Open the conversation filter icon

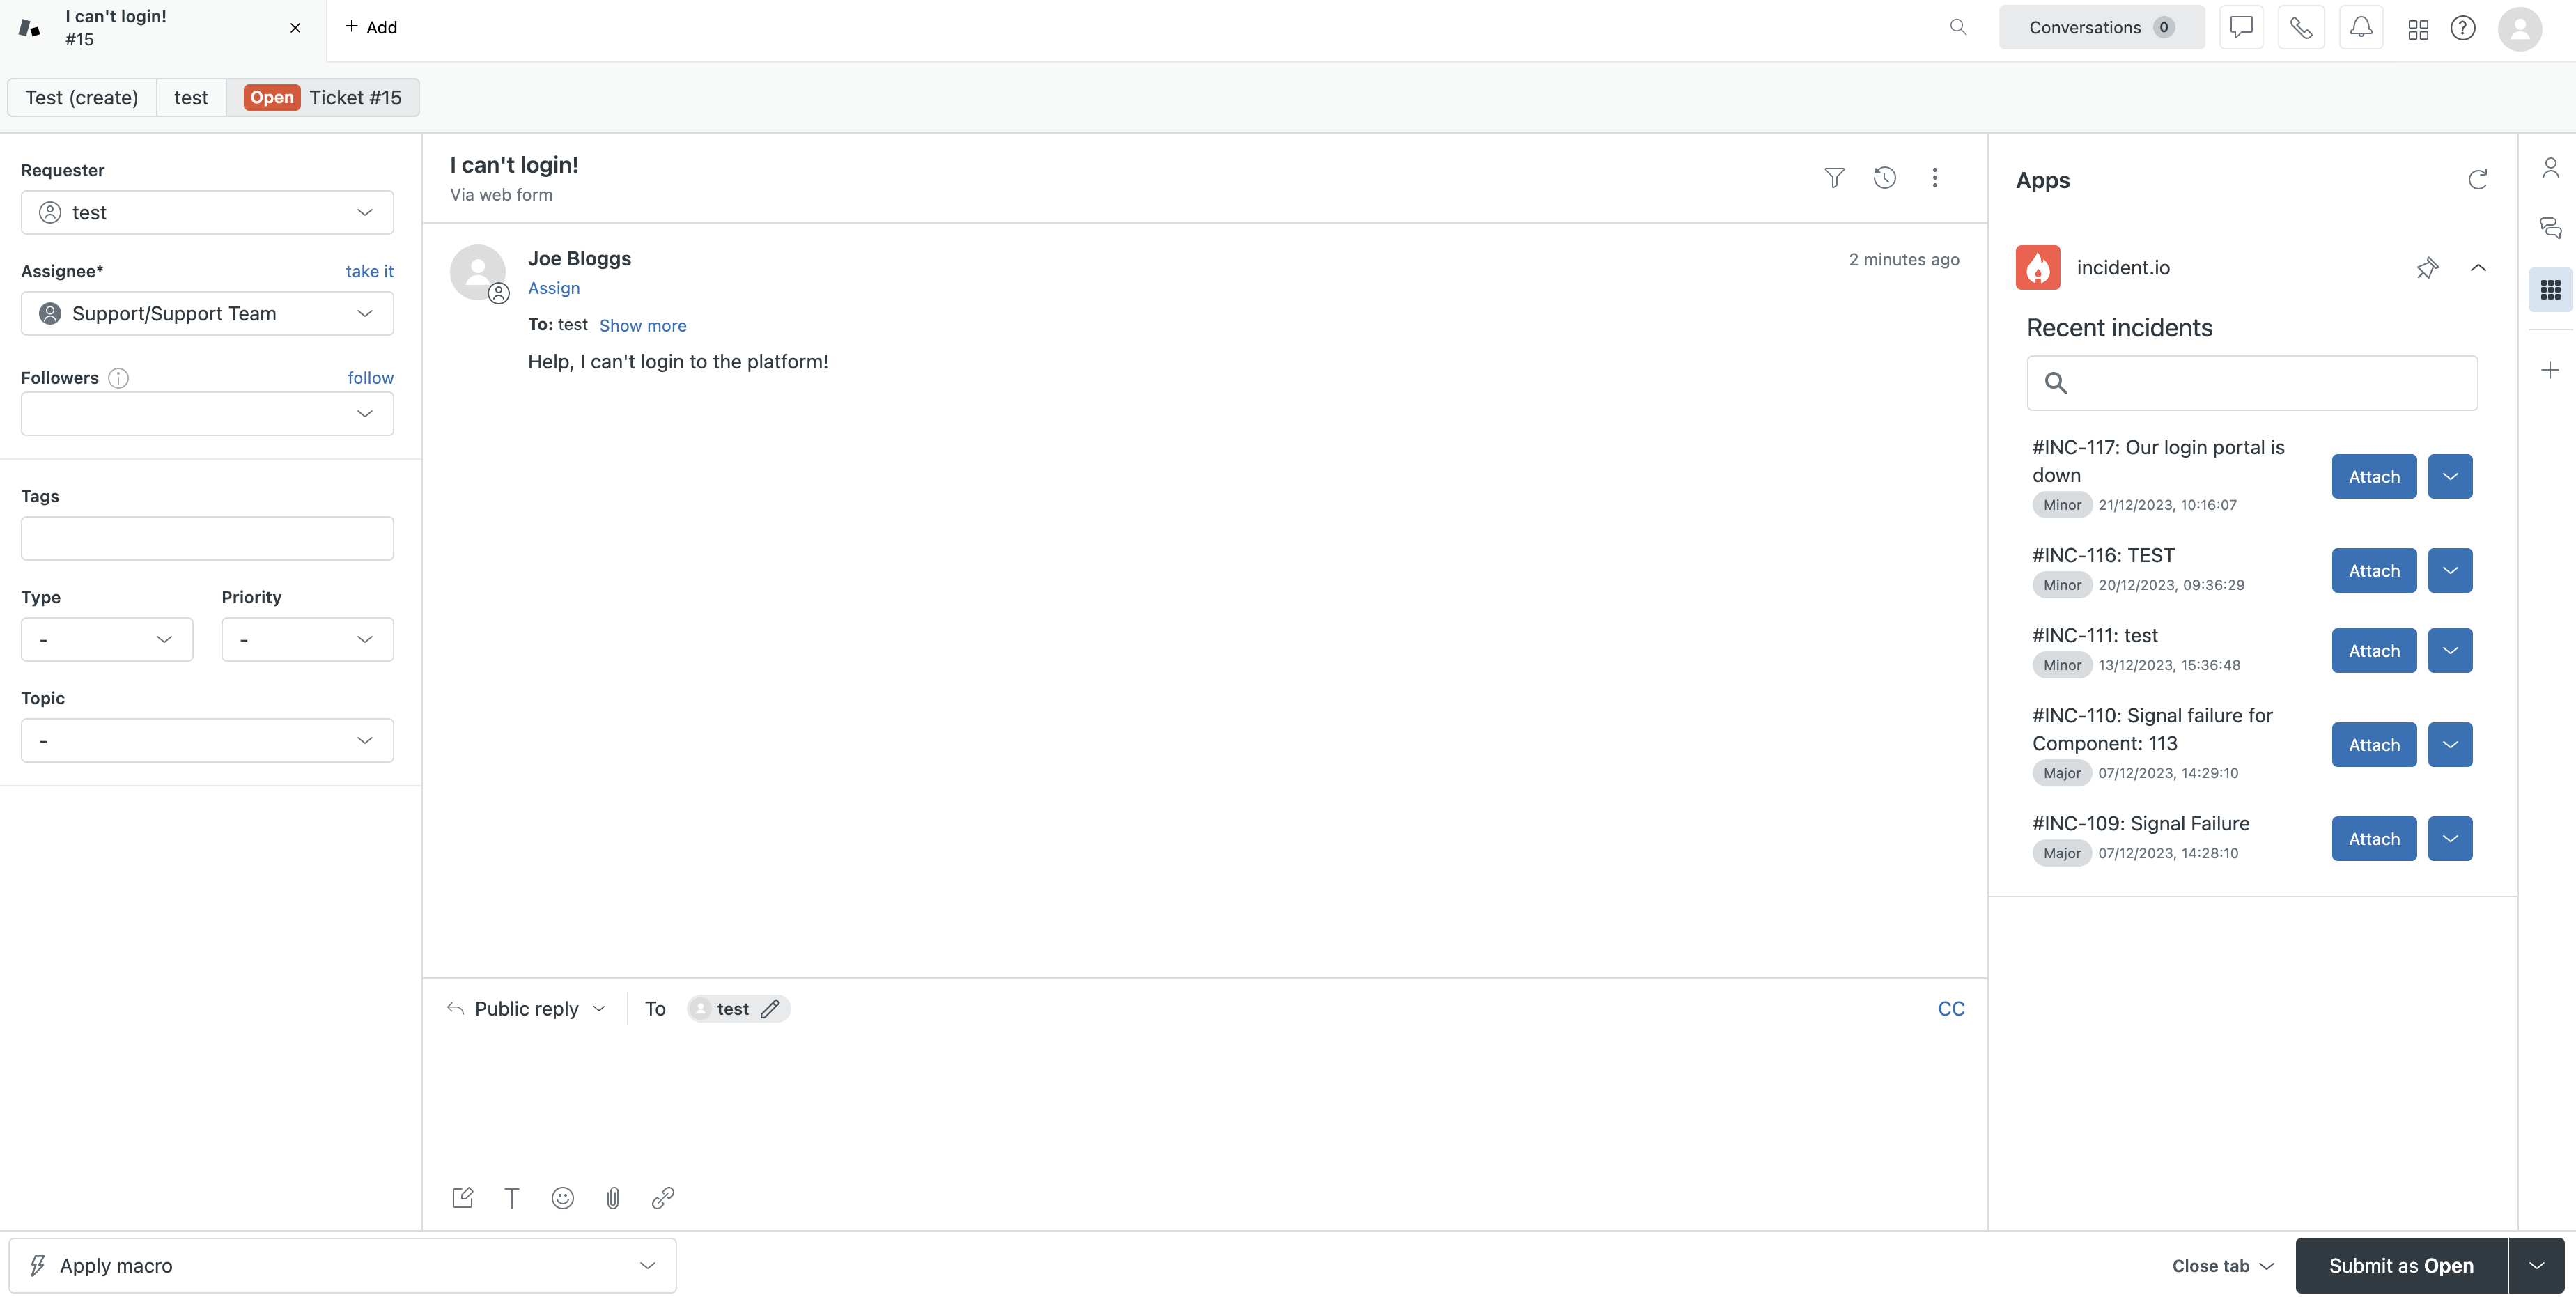1834,178
